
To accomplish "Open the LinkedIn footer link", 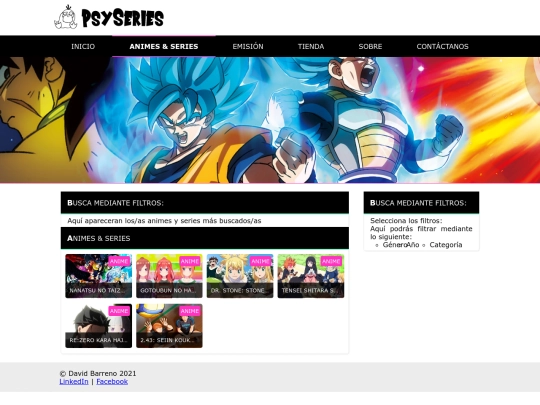I will pos(74,382).
